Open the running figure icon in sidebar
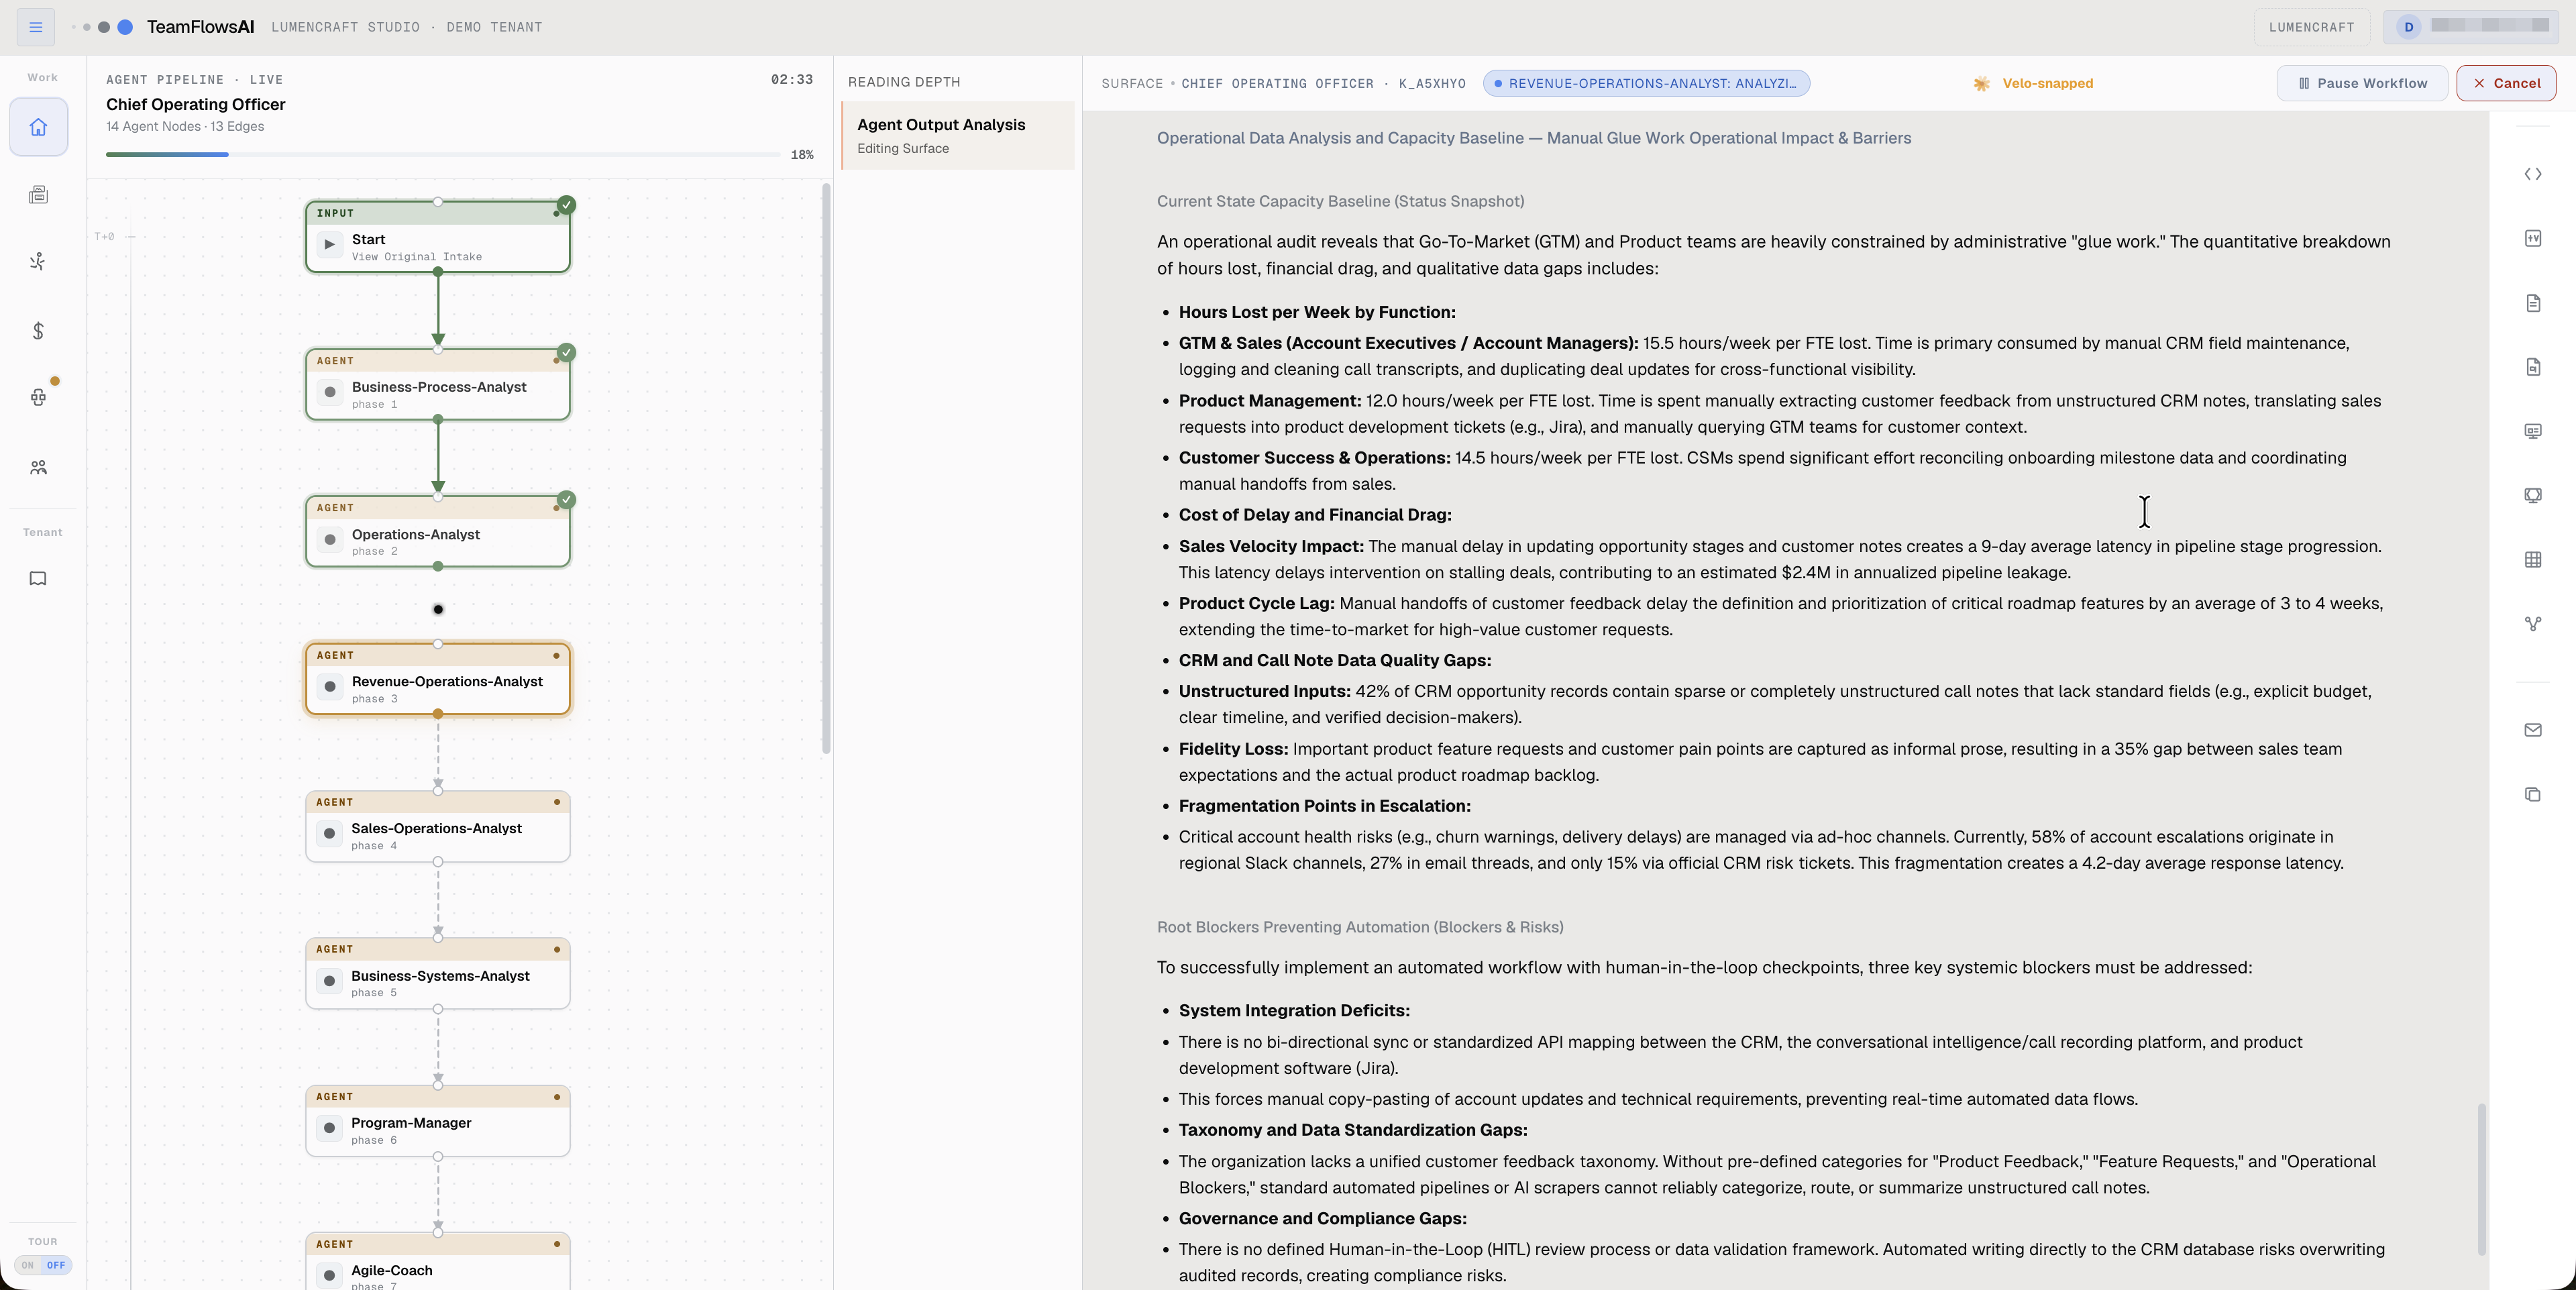Screen dimensions: 2576x1290 tap(39, 262)
